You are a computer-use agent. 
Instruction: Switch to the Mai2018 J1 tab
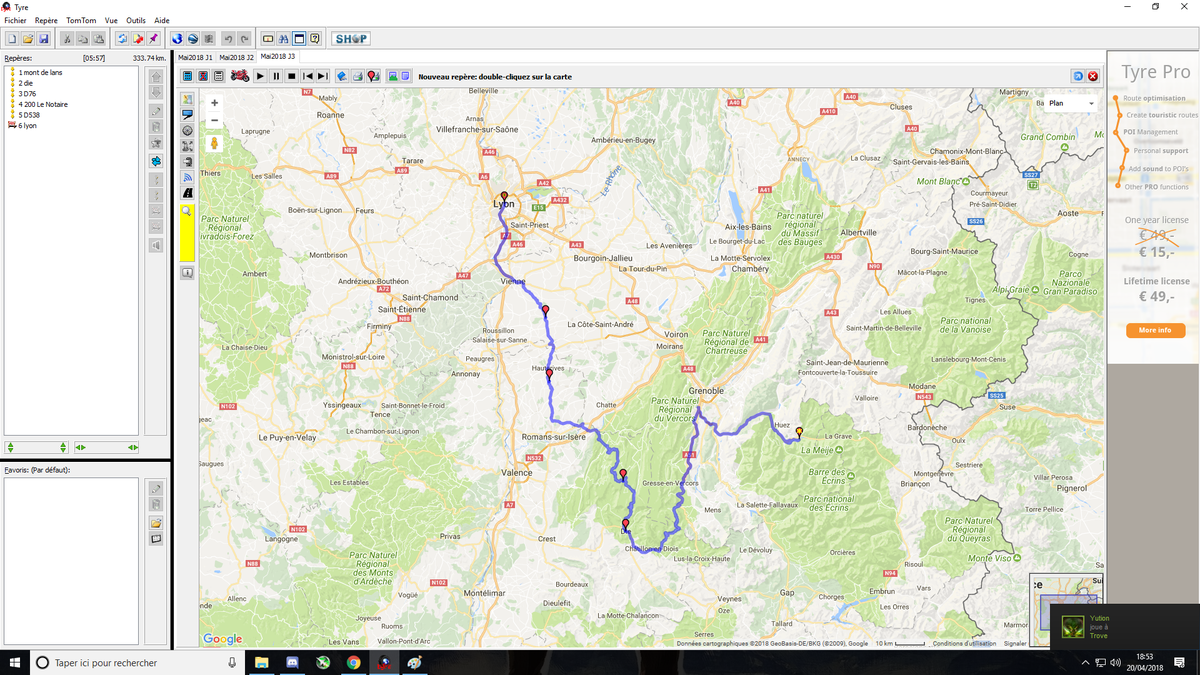pyautogui.click(x=195, y=57)
